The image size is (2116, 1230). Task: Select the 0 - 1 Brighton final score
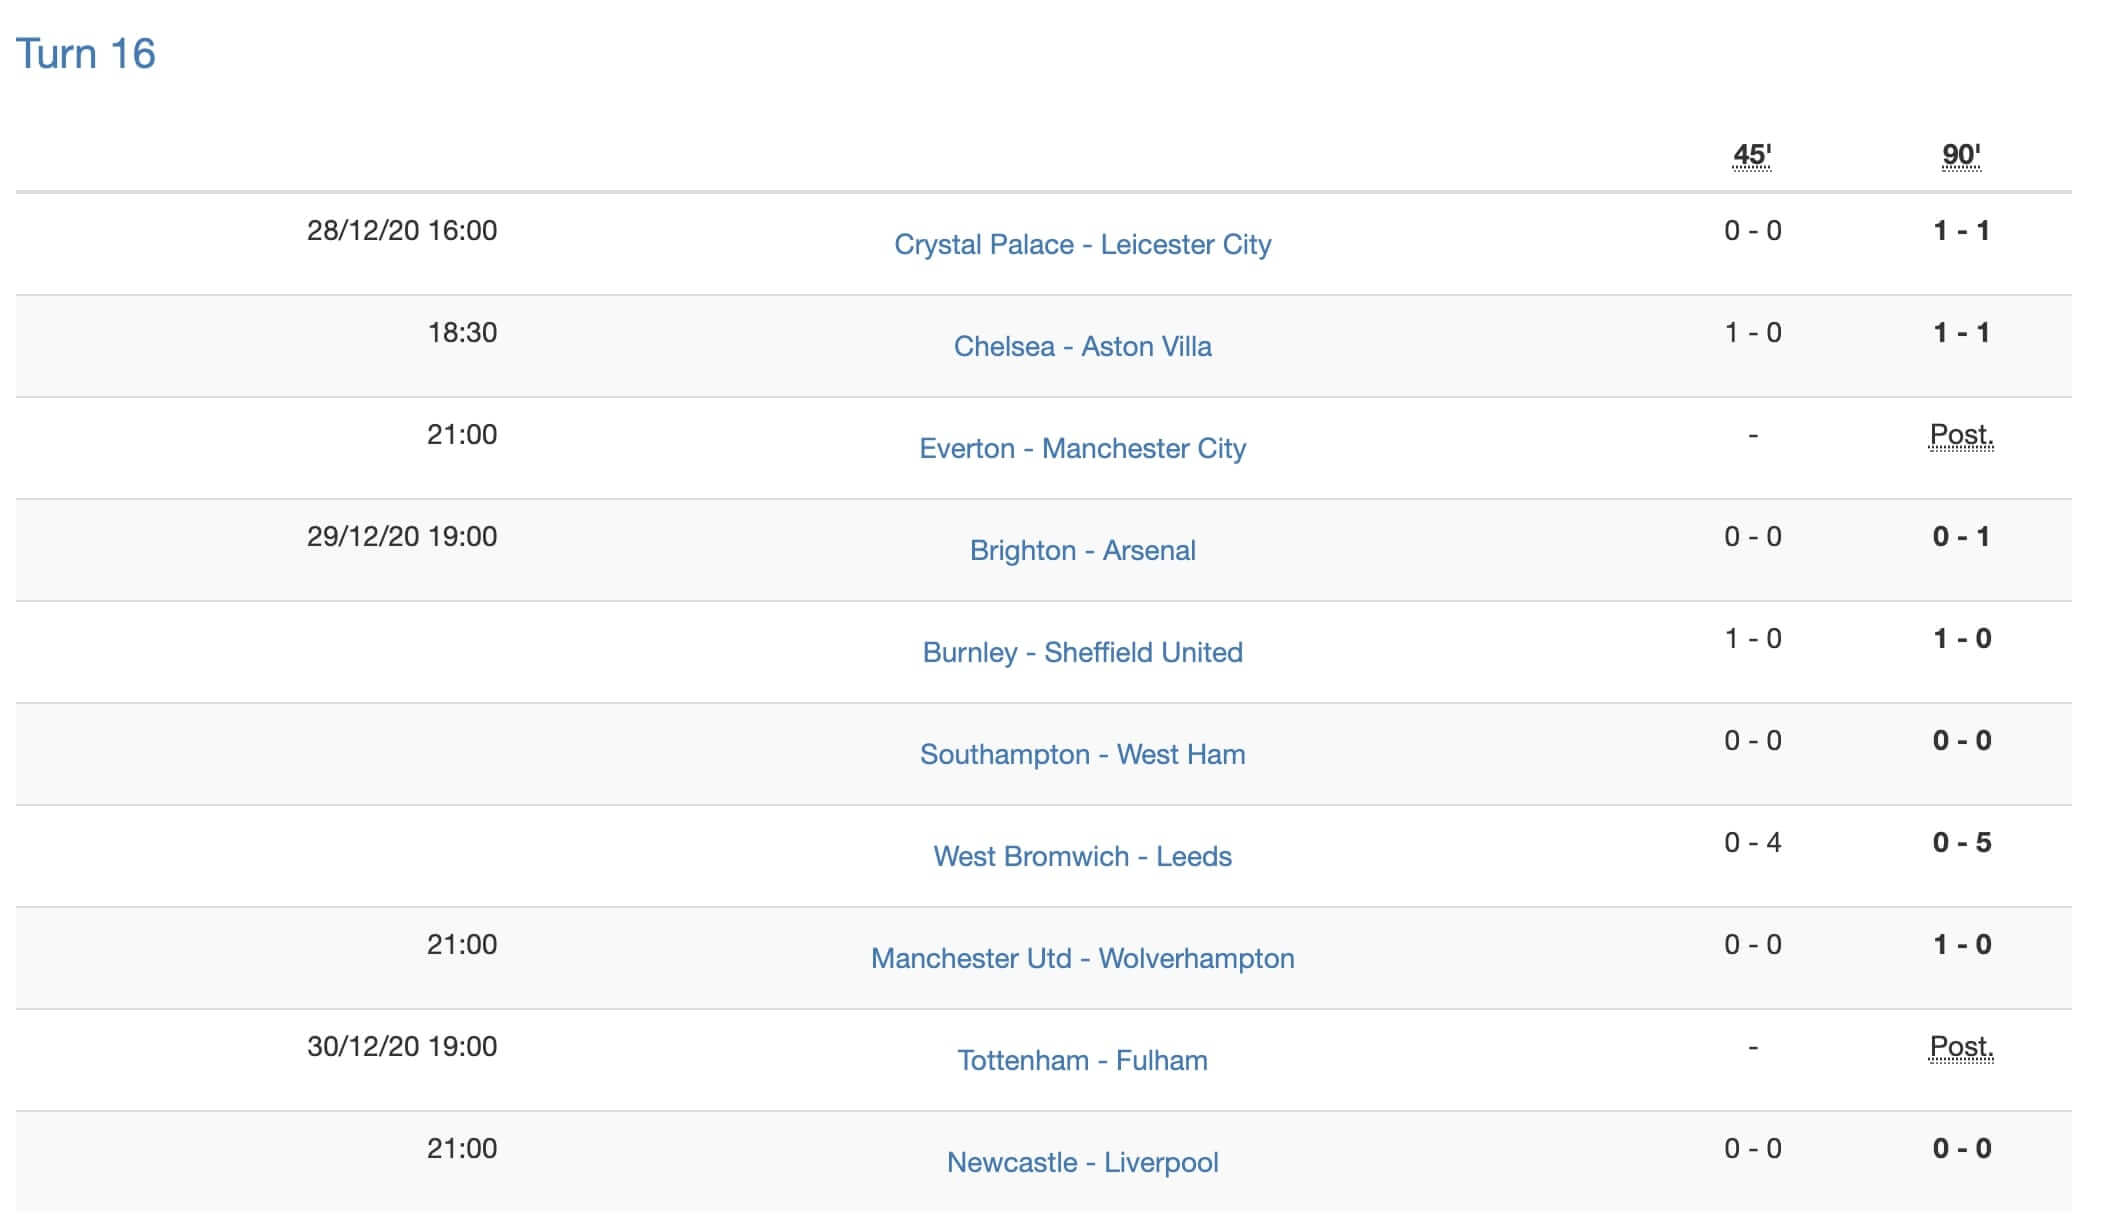point(1961,536)
